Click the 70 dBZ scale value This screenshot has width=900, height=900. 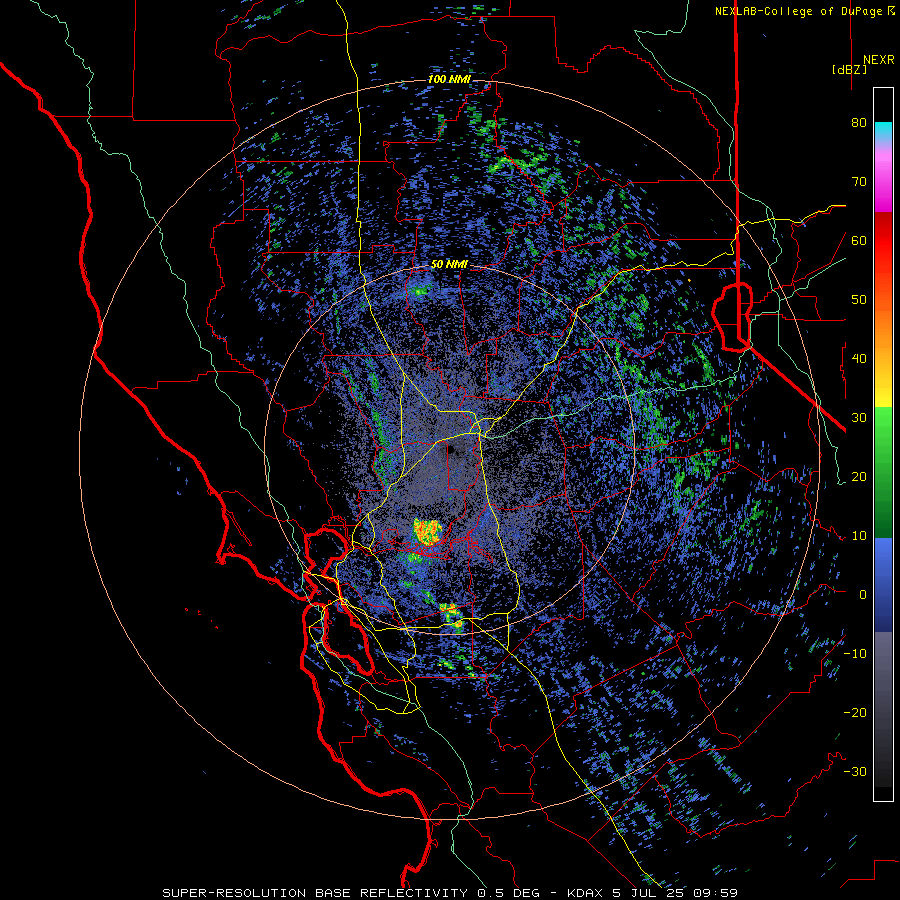(859, 182)
